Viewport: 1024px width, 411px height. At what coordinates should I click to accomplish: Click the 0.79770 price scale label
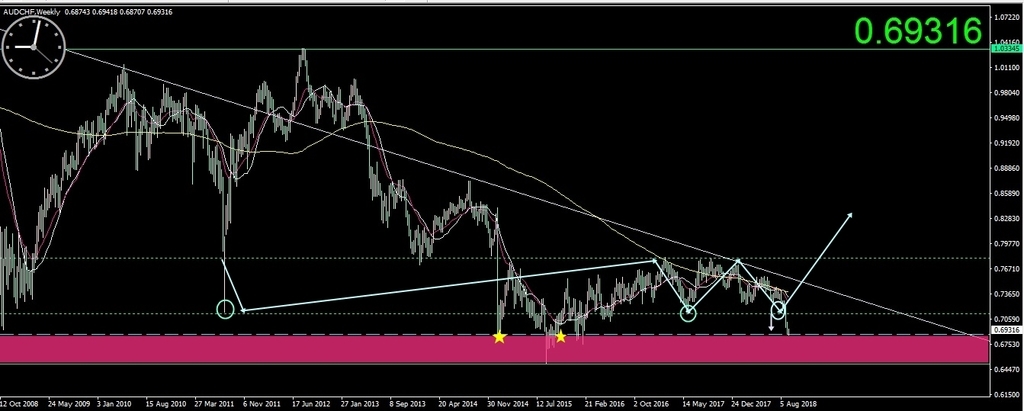pos(1006,244)
